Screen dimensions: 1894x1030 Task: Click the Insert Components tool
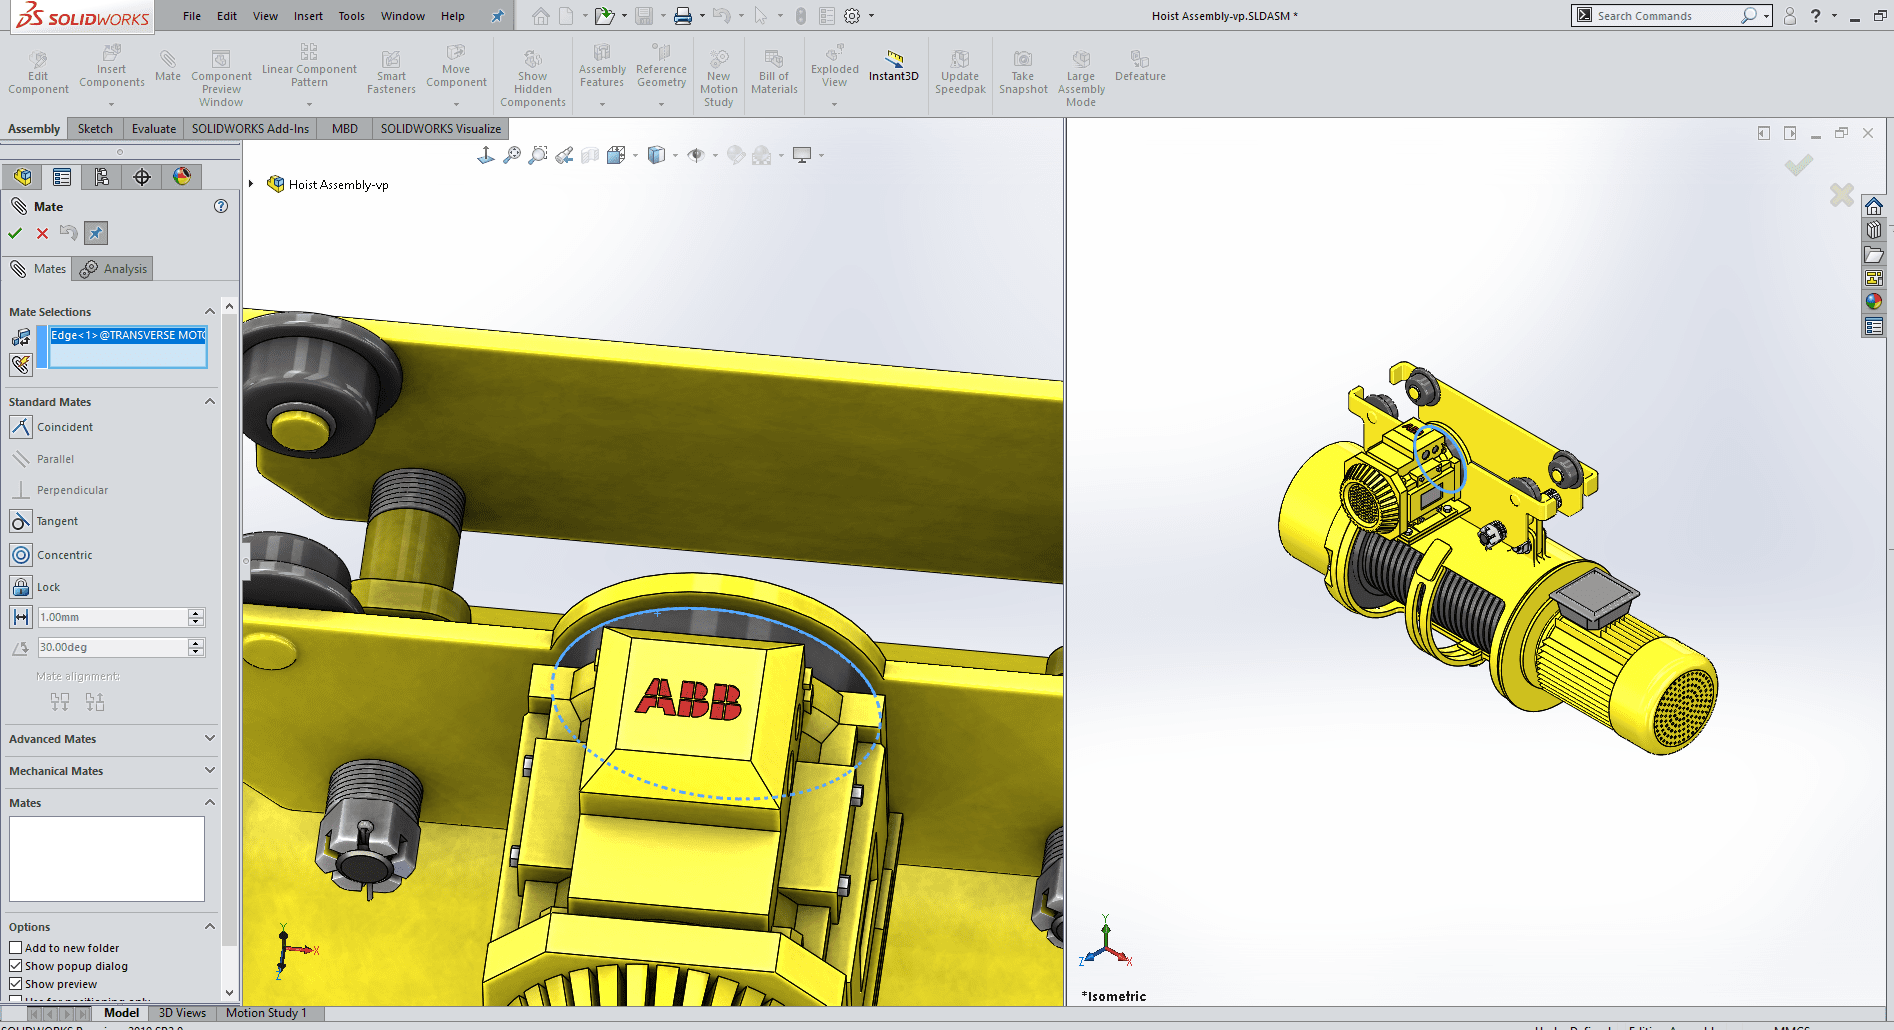point(111,67)
